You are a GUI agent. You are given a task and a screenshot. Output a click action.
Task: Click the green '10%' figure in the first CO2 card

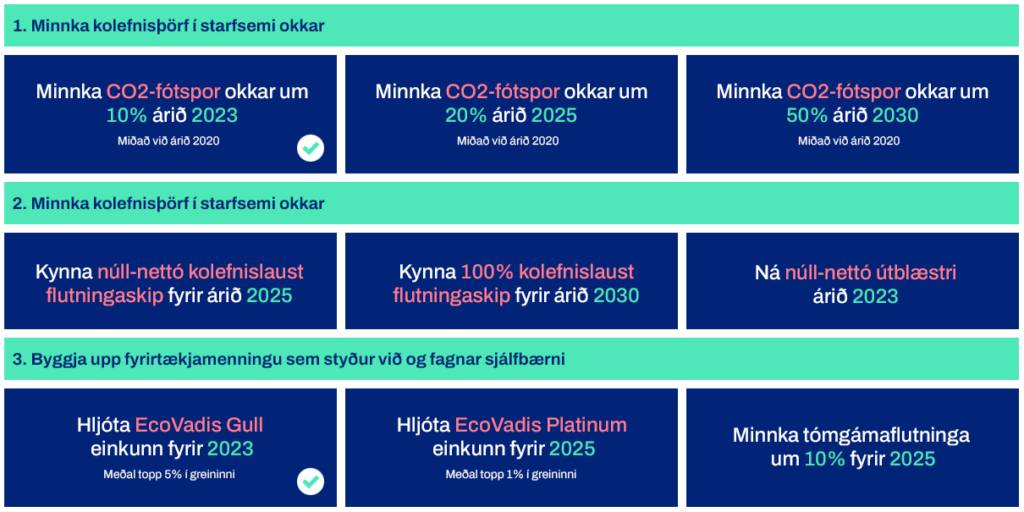pyautogui.click(x=125, y=115)
